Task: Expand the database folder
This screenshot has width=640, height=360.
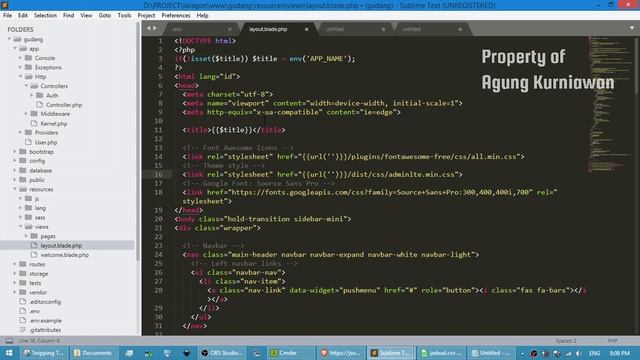Action: pyautogui.click(x=15, y=170)
